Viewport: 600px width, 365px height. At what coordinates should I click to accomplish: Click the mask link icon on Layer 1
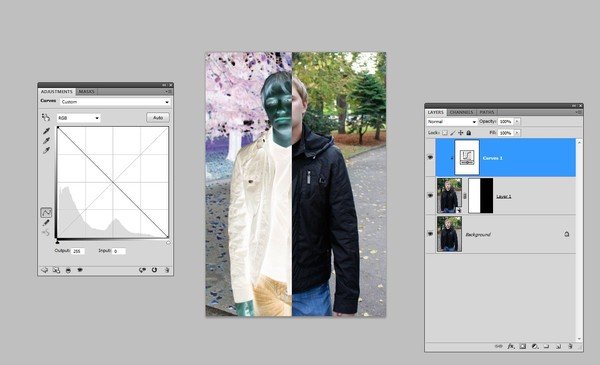click(465, 196)
